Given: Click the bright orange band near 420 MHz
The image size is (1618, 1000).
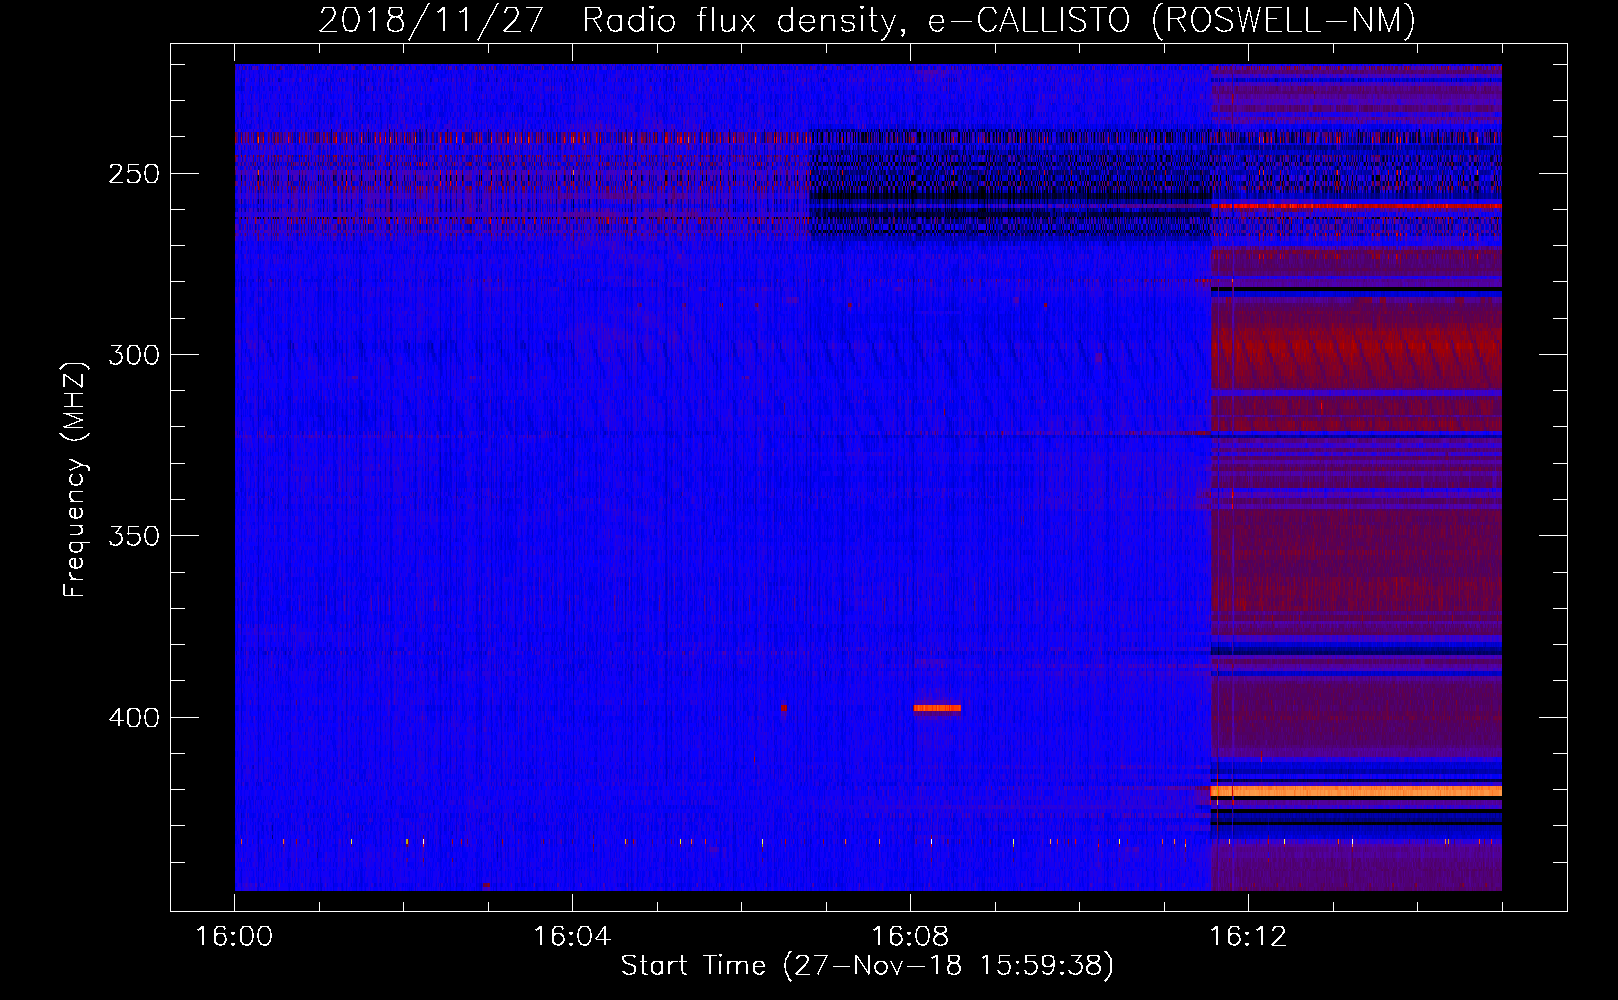Looking at the screenshot, I should tap(1356, 791).
